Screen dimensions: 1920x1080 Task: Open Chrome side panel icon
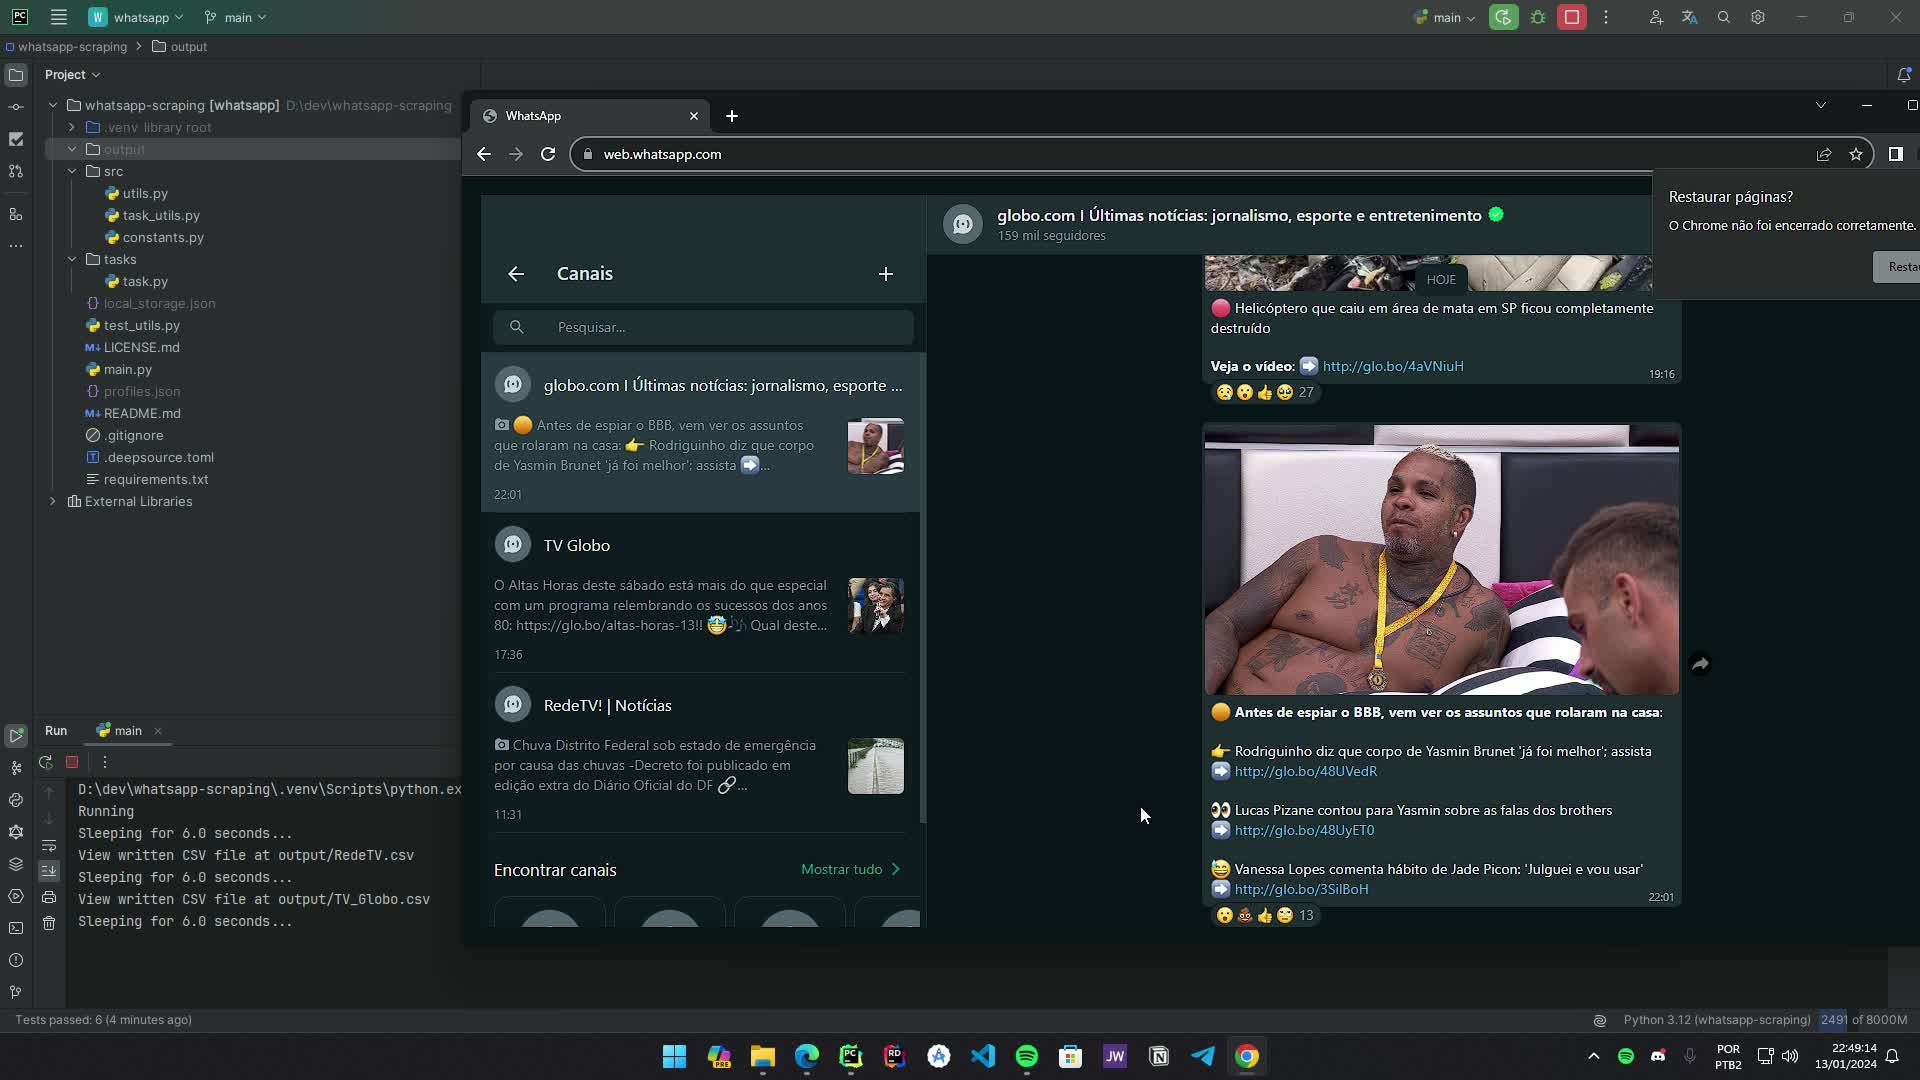pos(1896,154)
